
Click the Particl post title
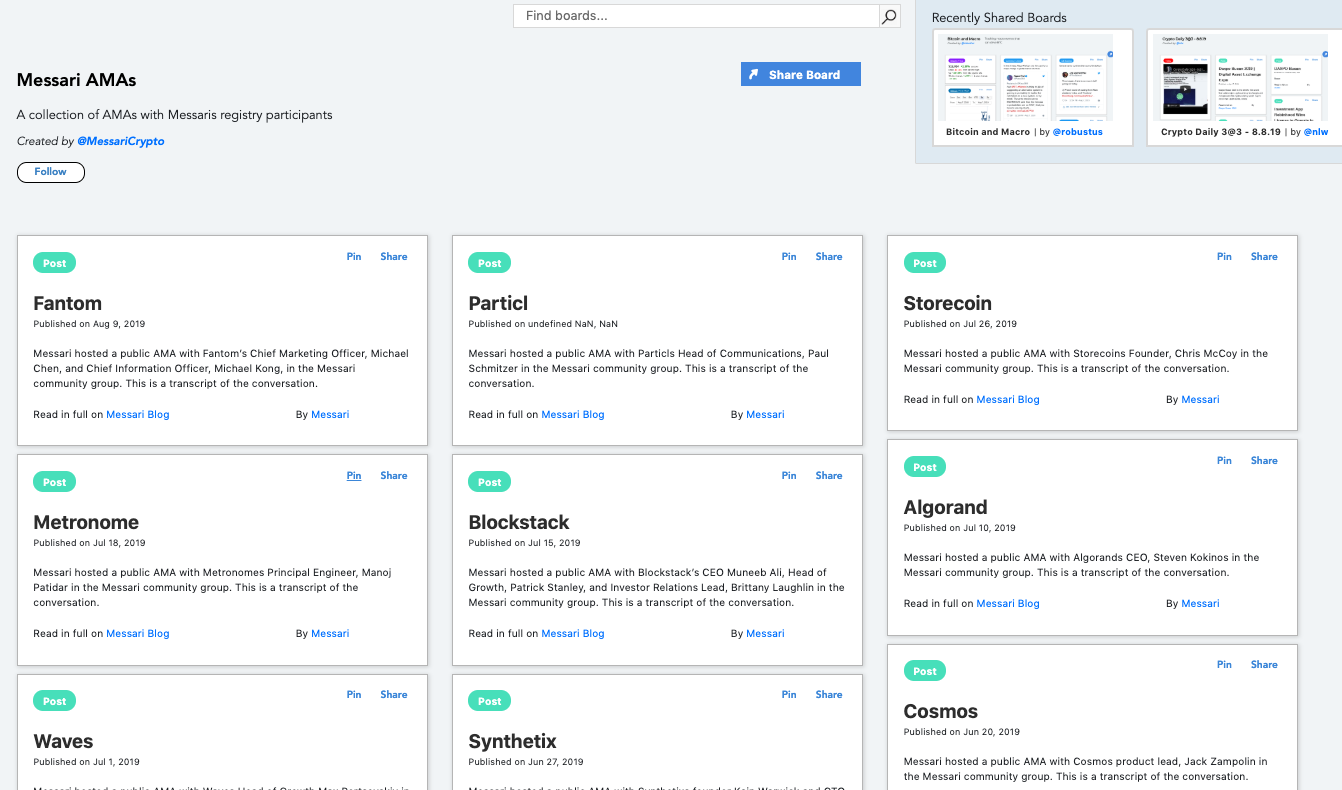498,303
